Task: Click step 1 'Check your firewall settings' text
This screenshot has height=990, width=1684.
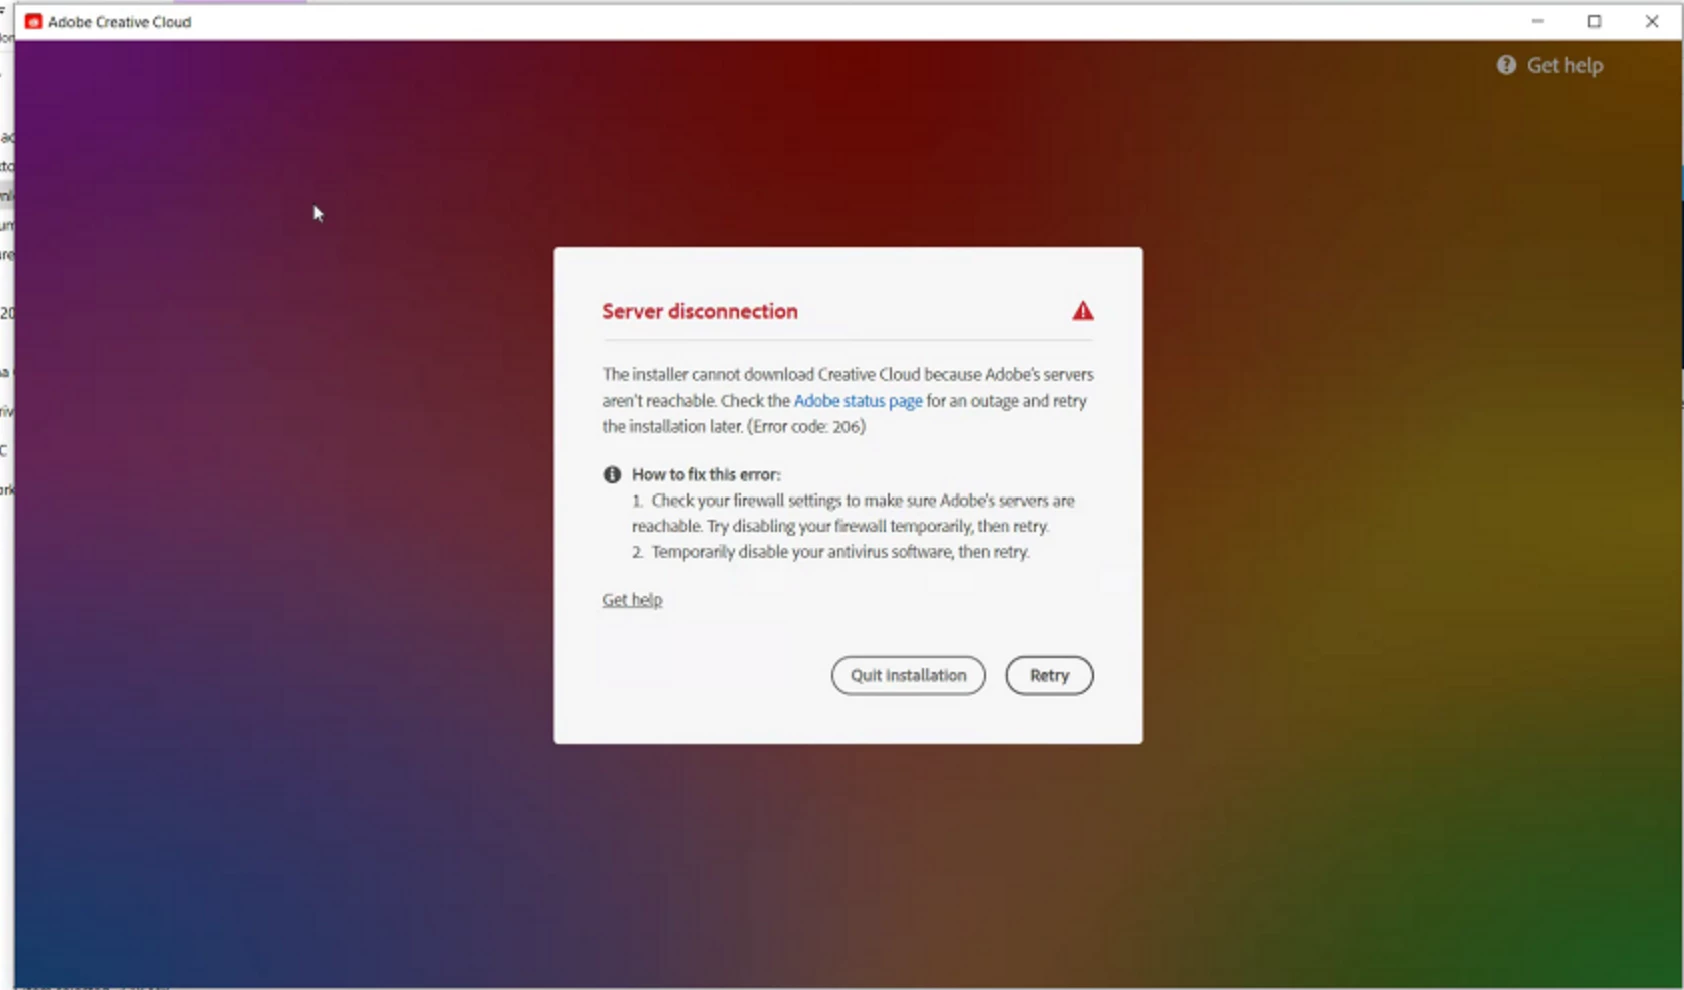Action: pyautogui.click(x=853, y=513)
